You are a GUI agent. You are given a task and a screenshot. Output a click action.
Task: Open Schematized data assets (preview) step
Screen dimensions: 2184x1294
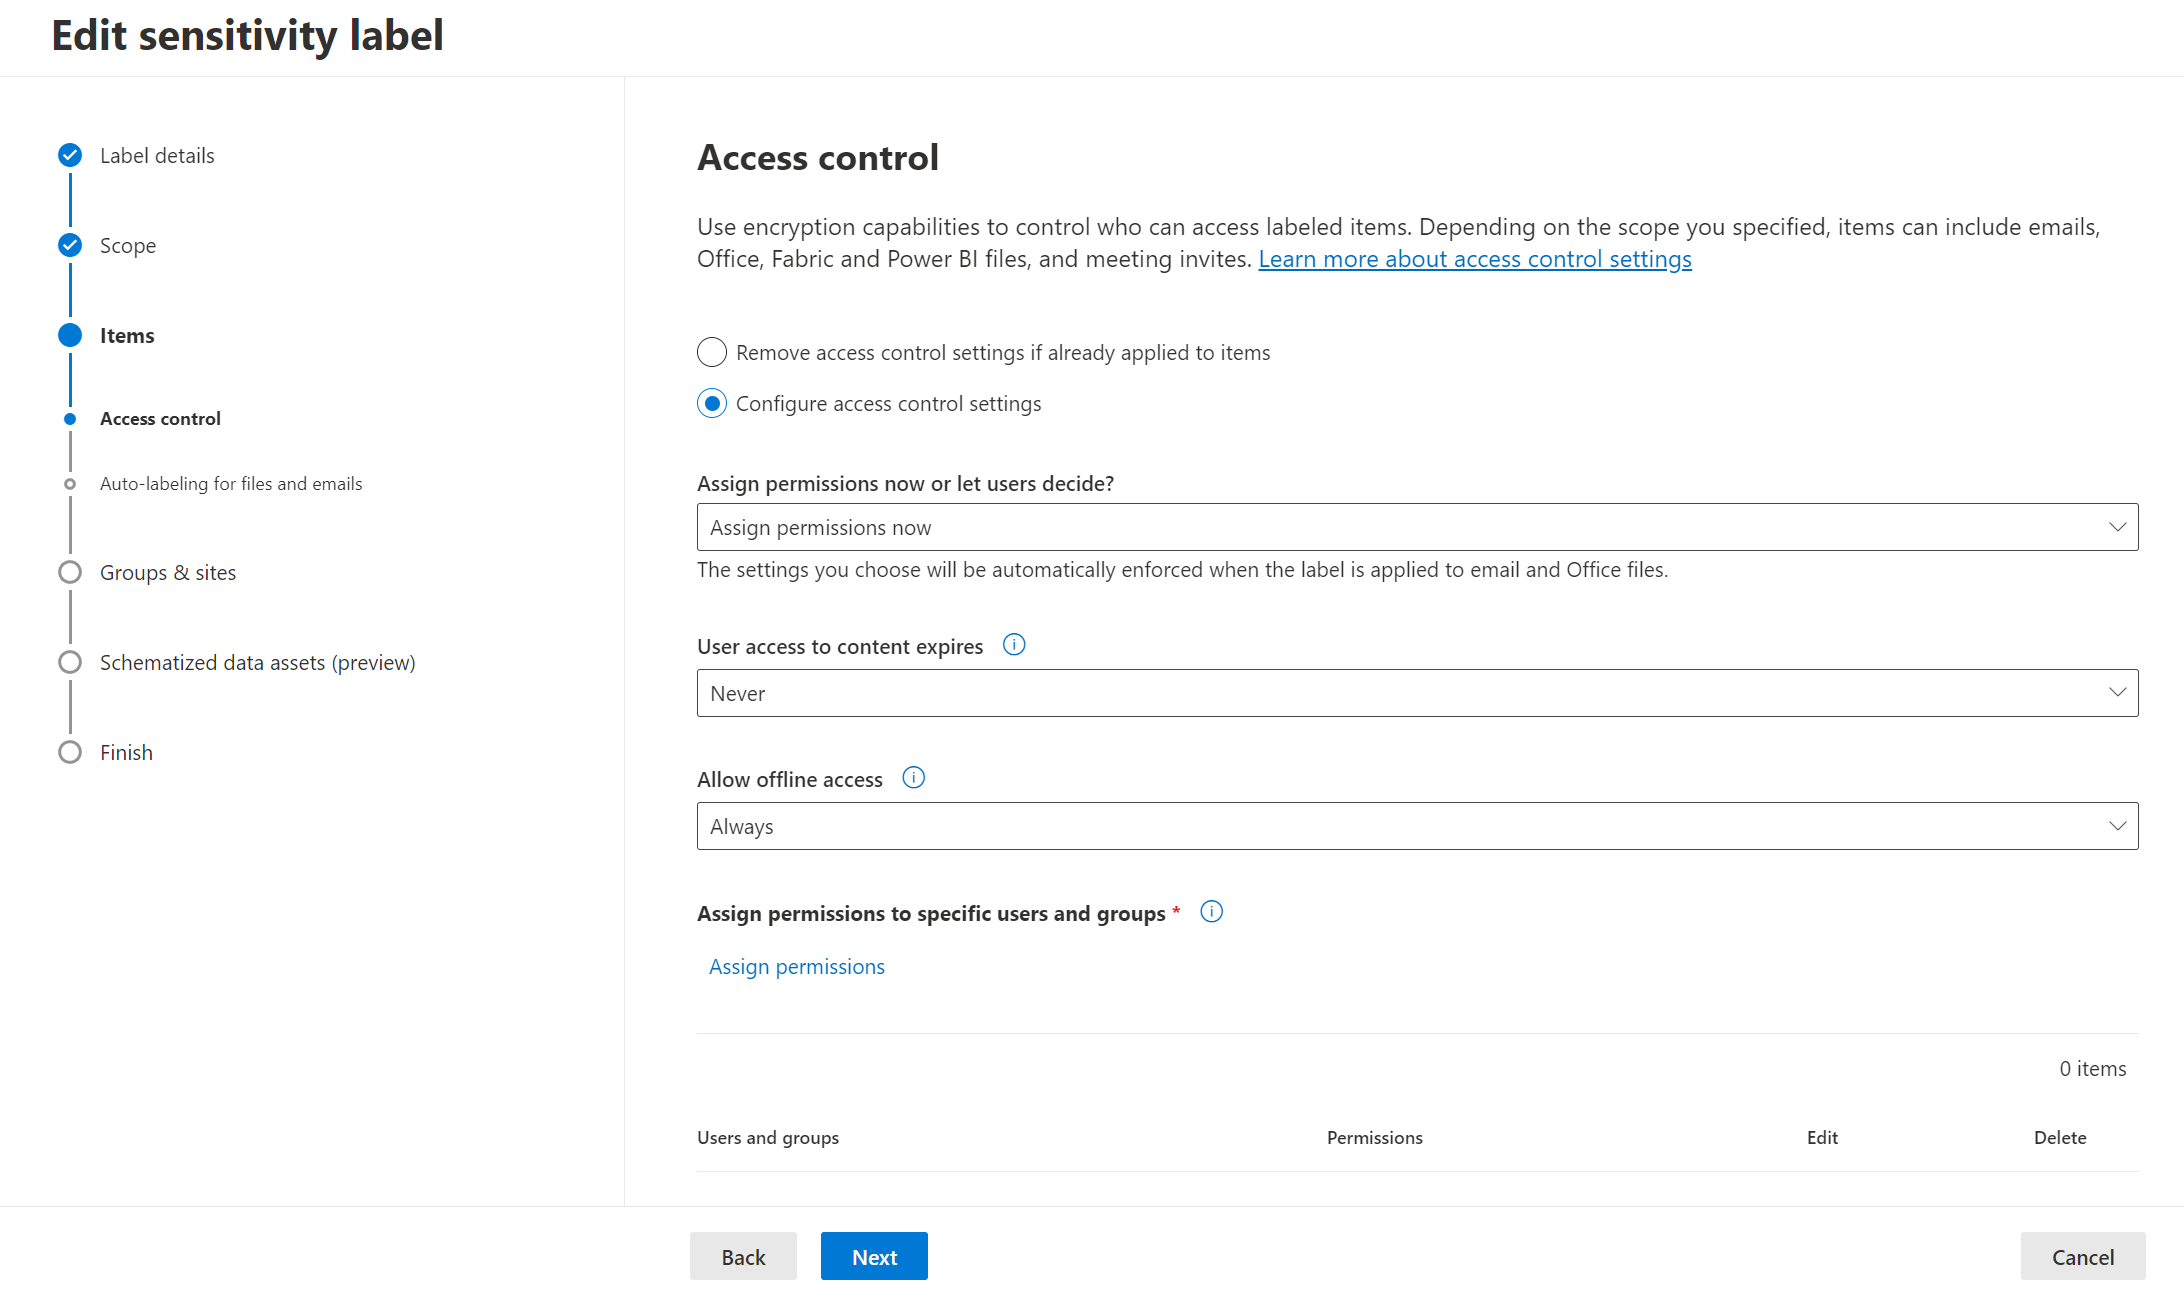coord(257,662)
